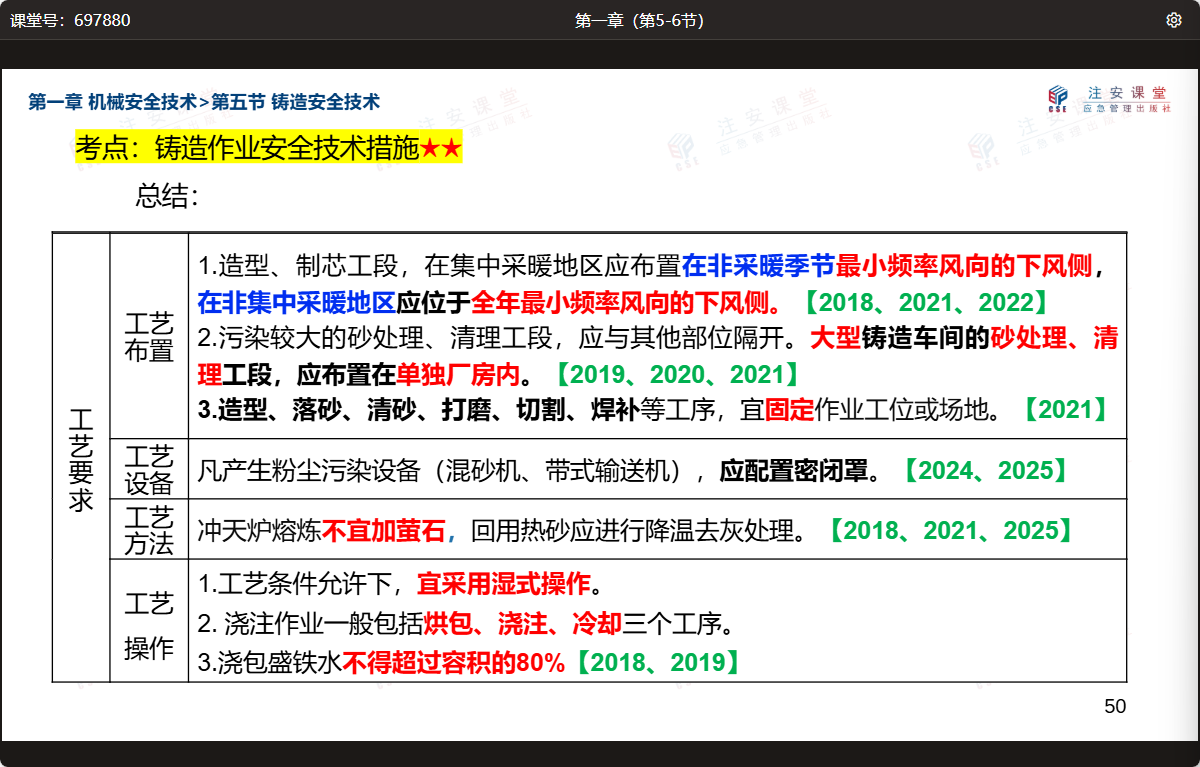1200x767 pixels.
Task: Click the green 【2019、2020、2021】 year tag
Action: coord(677,375)
